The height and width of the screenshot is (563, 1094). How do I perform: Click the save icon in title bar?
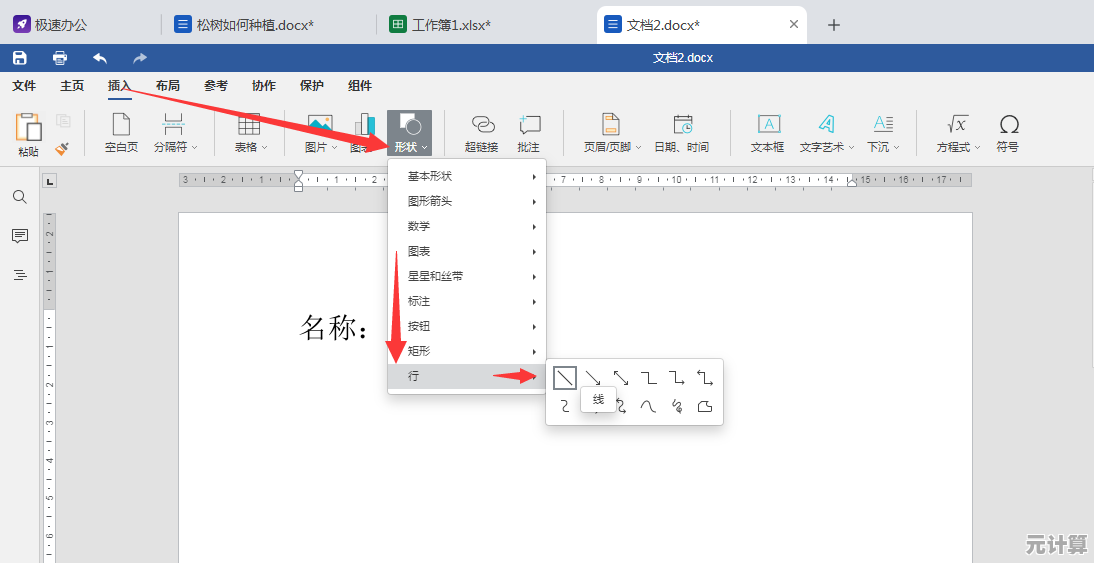19,58
